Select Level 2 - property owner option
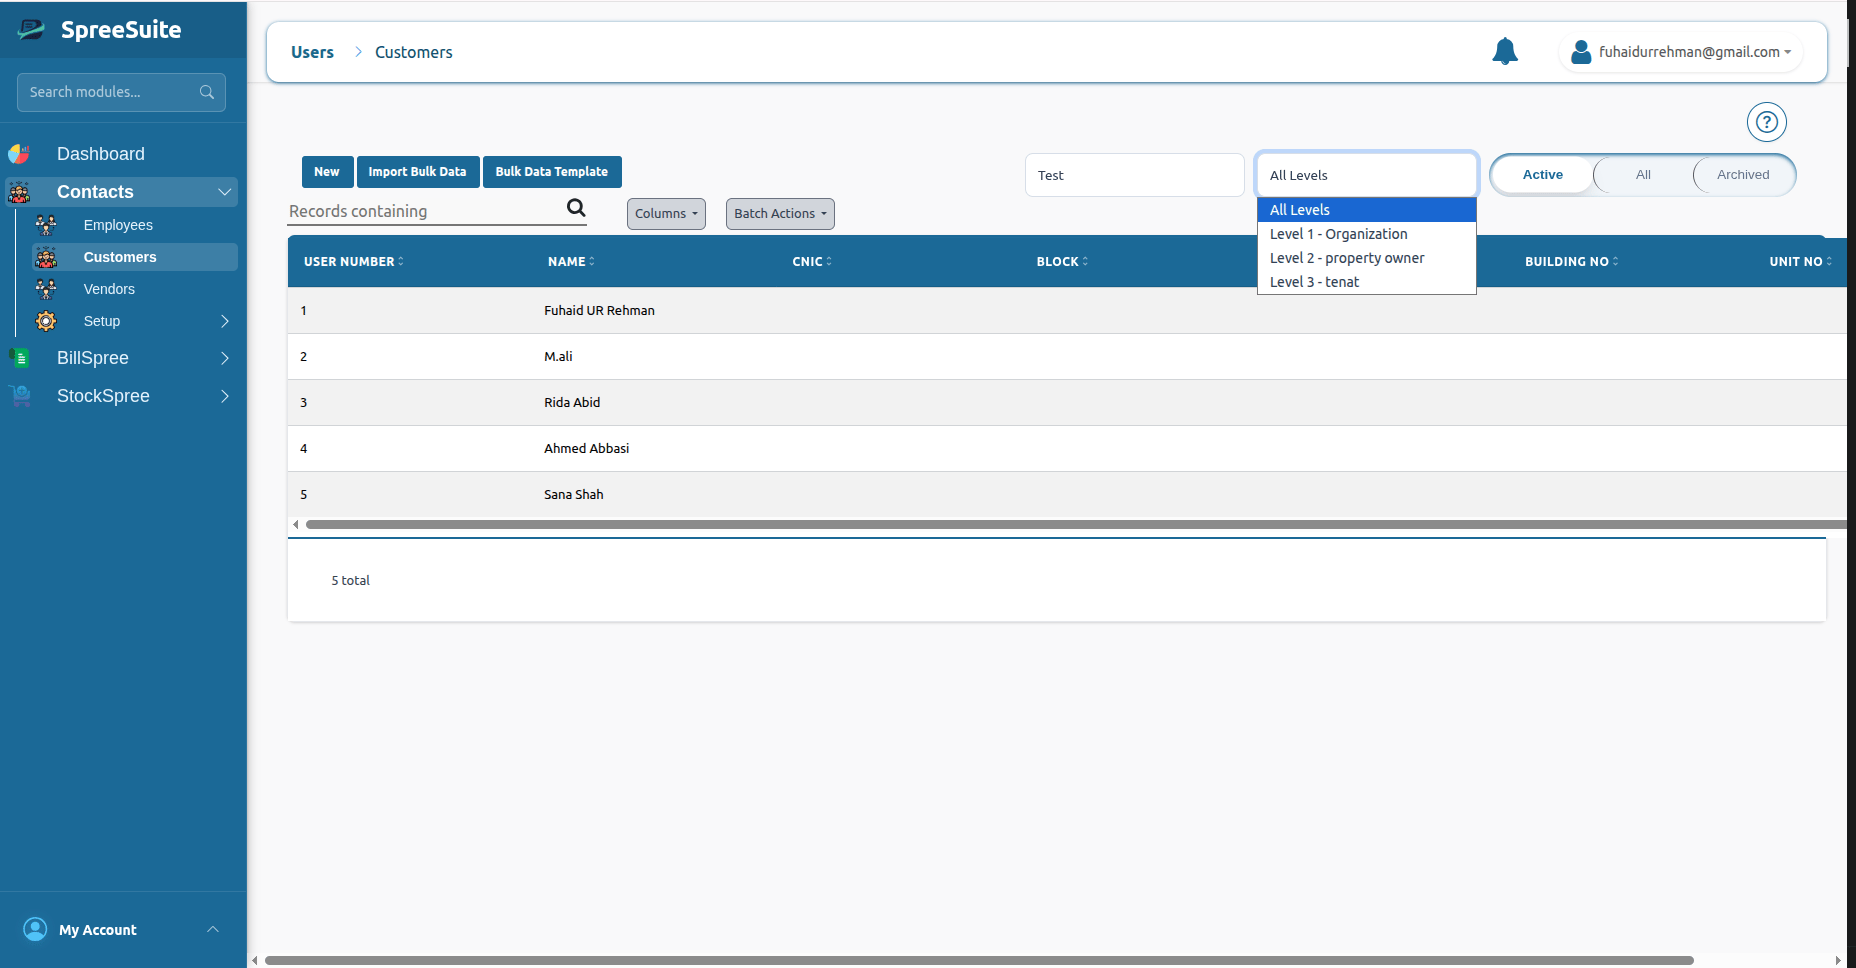 (x=1366, y=258)
